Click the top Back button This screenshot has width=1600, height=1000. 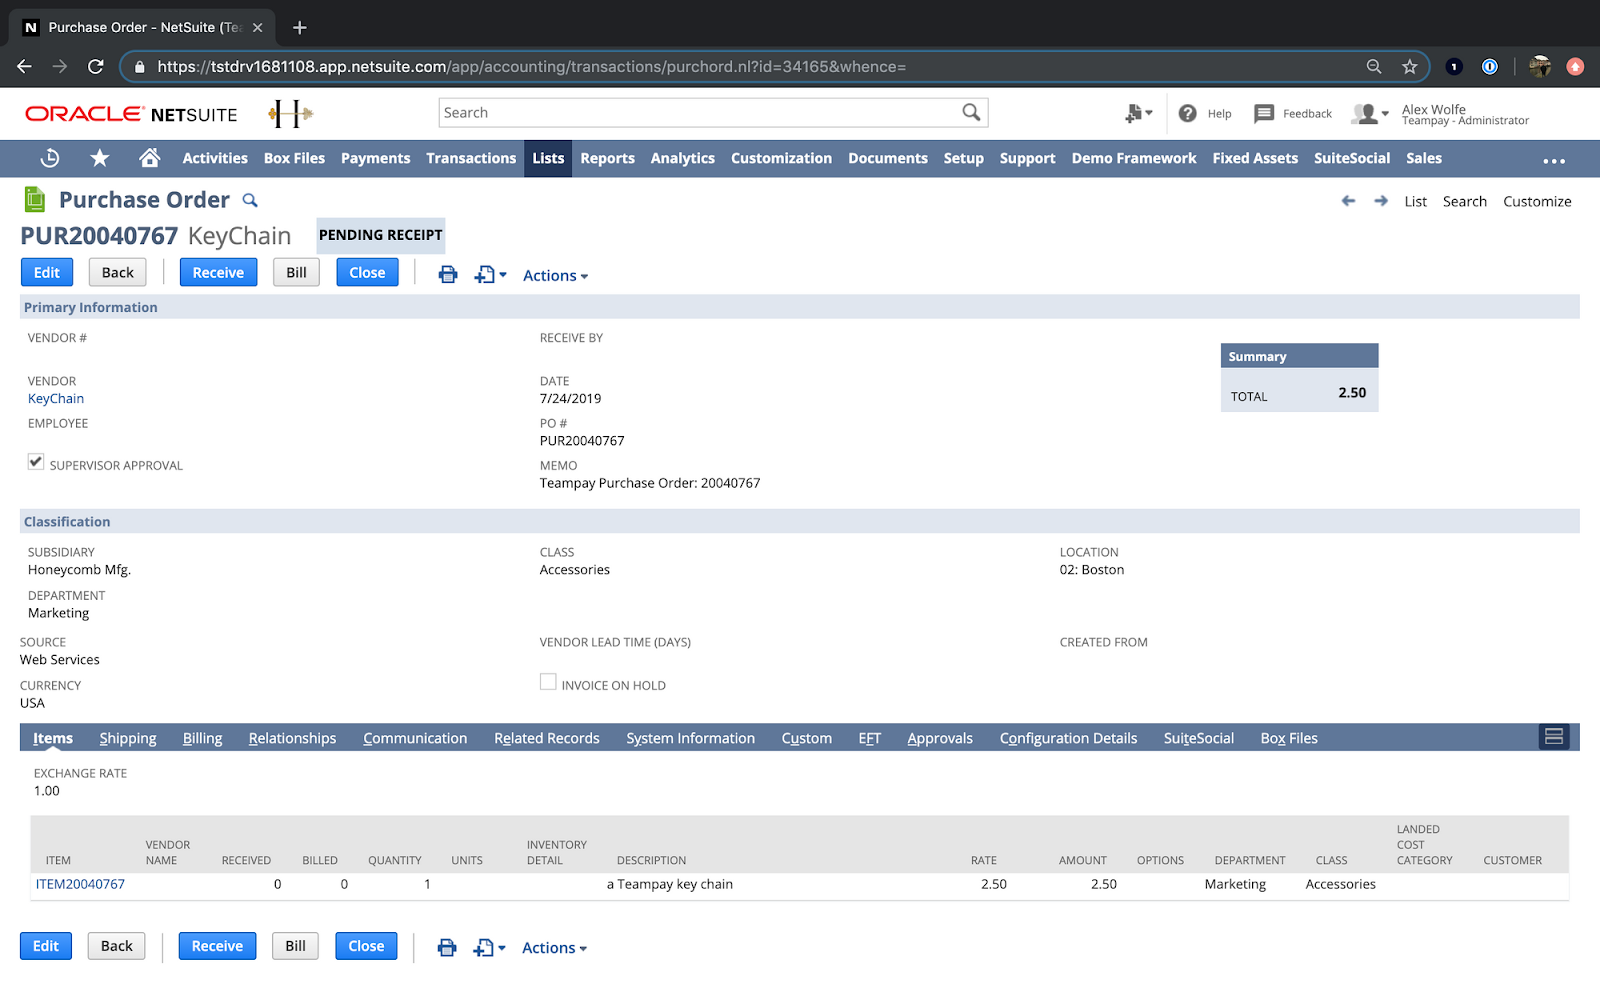118,272
